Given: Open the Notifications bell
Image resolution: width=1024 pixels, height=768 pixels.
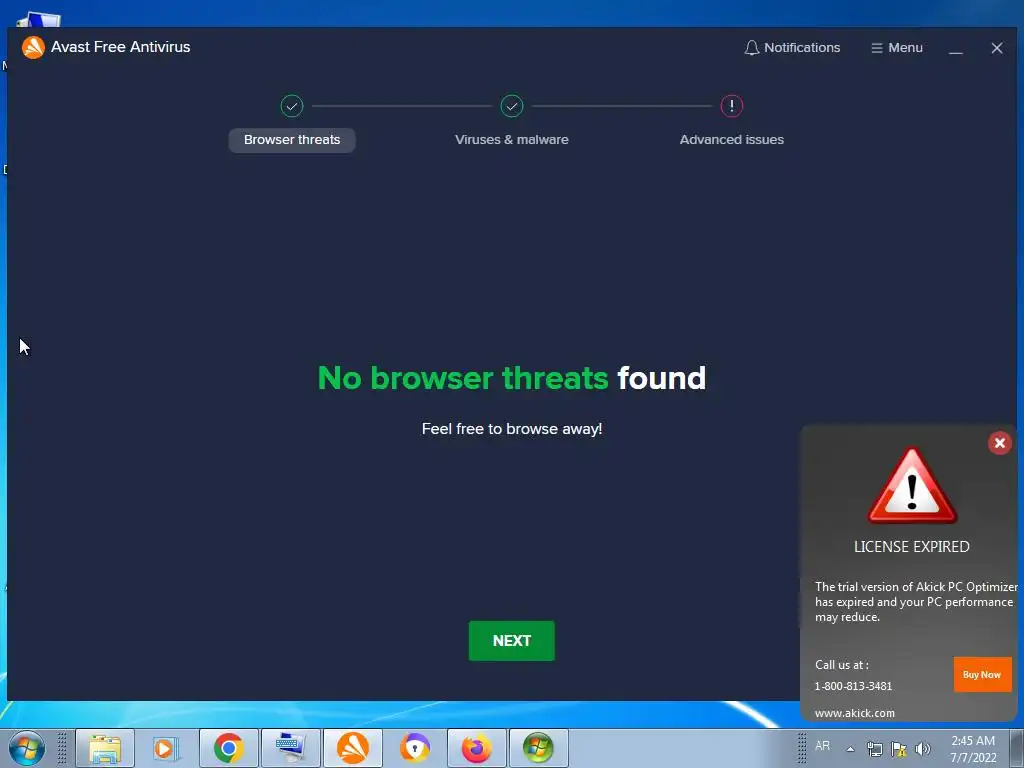Looking at the screenshot, I should pyautogui.click(x=792, y=48).
